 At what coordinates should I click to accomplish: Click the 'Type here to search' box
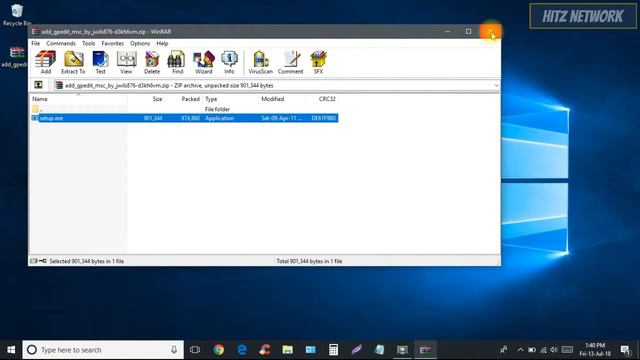pyautogui.click(x=103, y=350)
